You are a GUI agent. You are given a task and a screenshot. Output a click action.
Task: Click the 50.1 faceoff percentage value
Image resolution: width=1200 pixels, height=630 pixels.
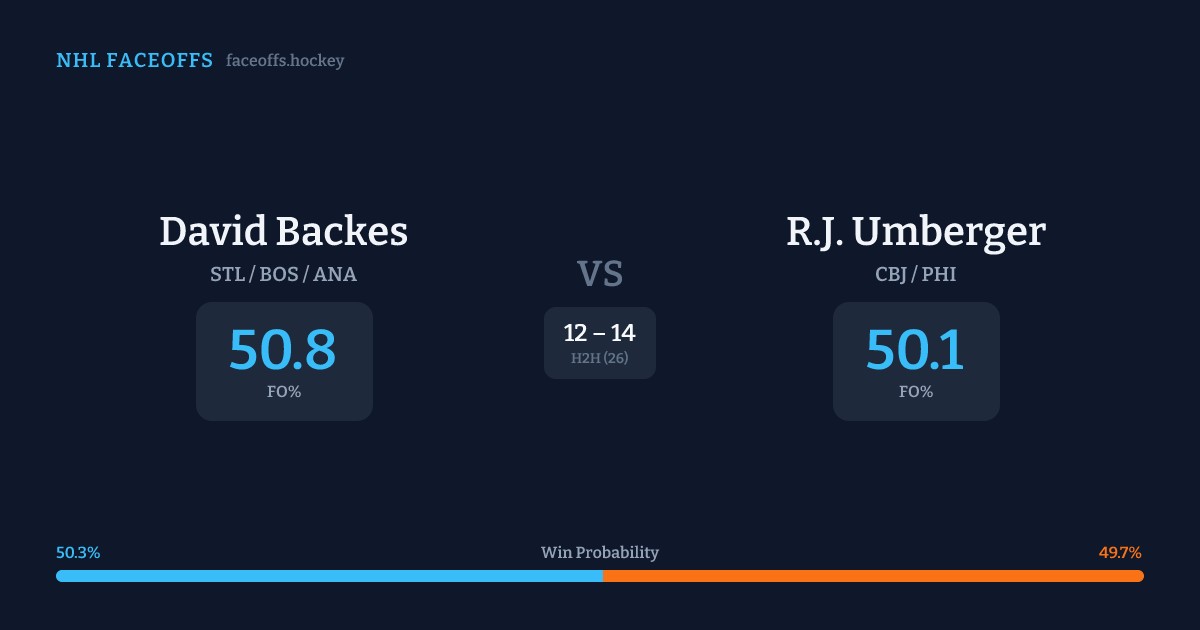tap(915, 349)
